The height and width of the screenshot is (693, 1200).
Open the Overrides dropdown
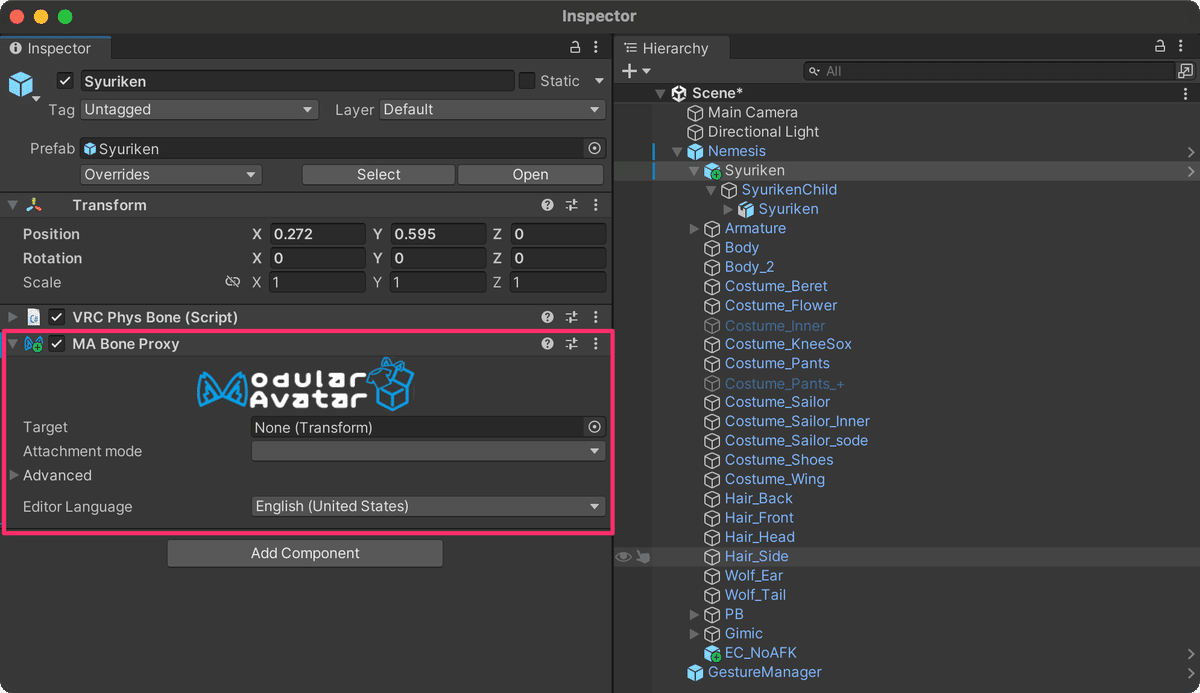click(171, 174)
